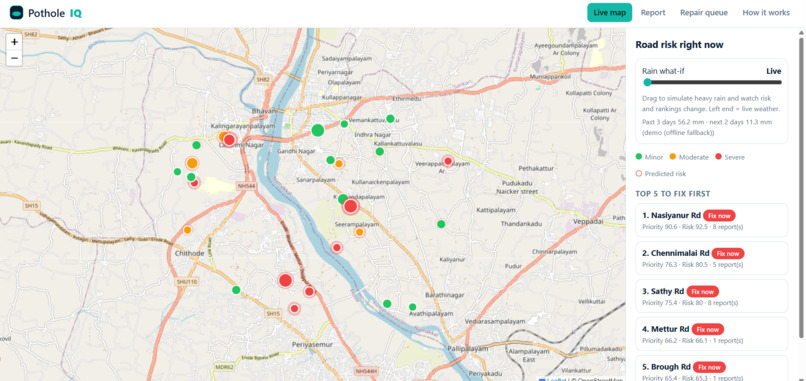This screenshot has width=806, height=381.
Task: Click orange marker beside Kalingarayanpalayam label
Action: pos(223,137)
